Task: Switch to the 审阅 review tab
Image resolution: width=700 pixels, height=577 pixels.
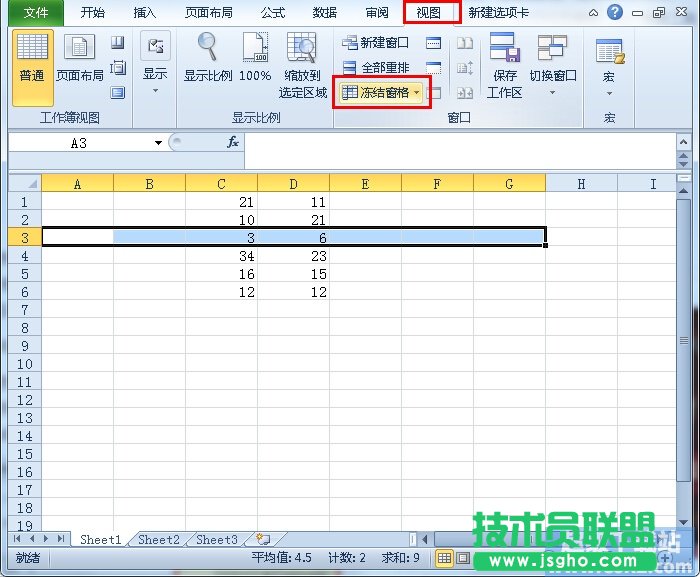Action: [377, 13]
